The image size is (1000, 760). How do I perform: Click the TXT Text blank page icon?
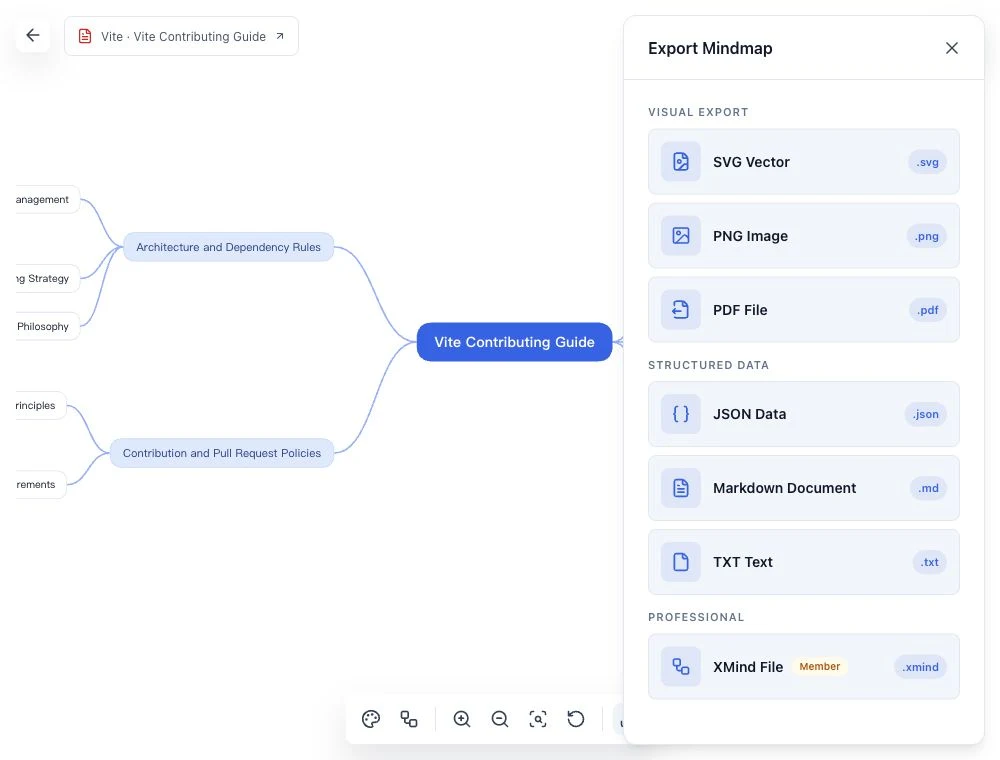point(680,562)
